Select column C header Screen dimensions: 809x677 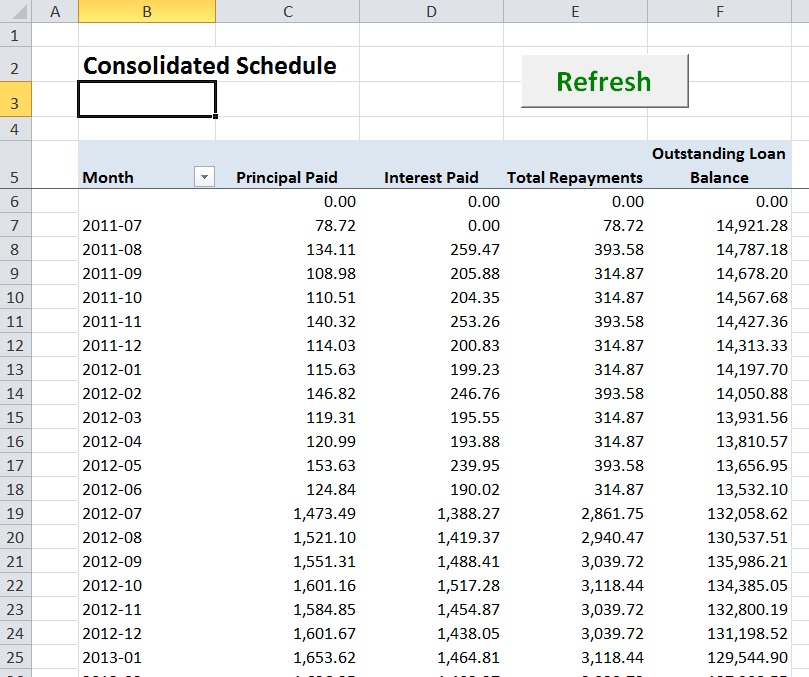[x=288, y=11]
